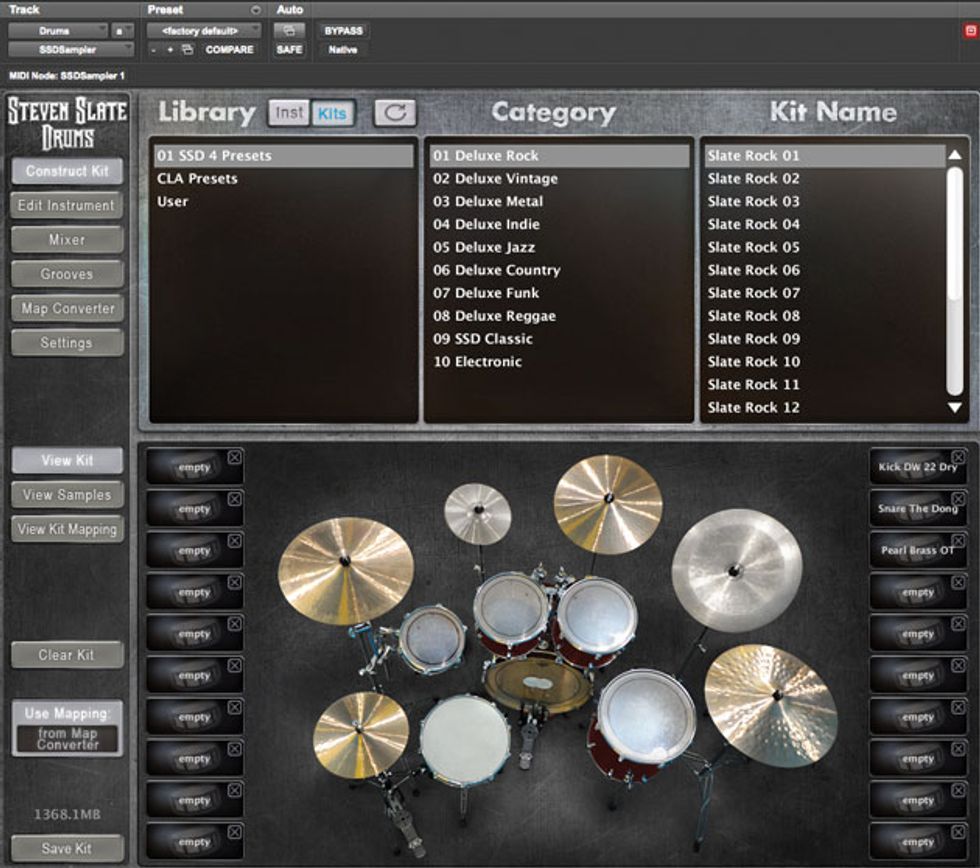Screen dimensions: 980x868
Task: Click the Kit Name list up arrow
Action: 954,155
